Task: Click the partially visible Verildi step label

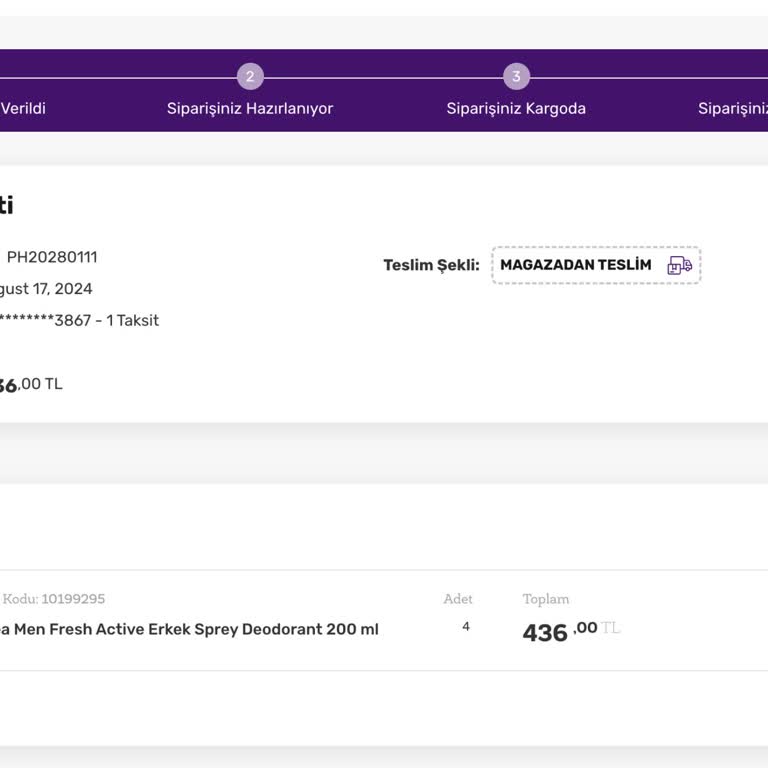Action: click(x=23, y=108)
